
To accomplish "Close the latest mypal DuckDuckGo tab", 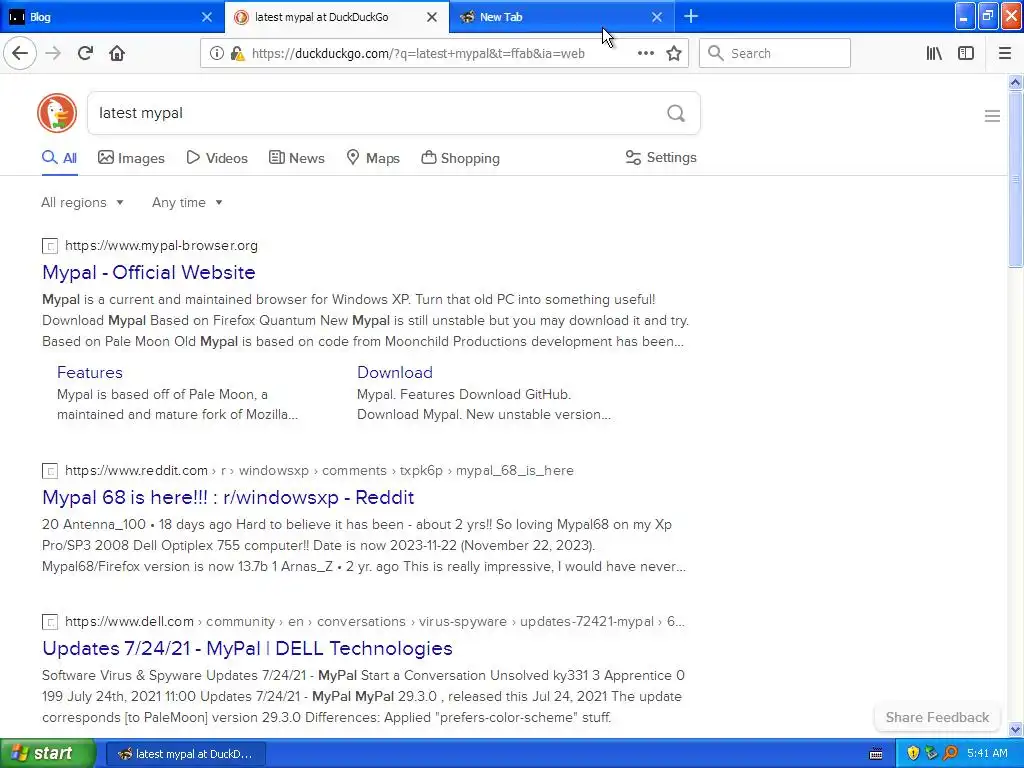I will (432, 17).
